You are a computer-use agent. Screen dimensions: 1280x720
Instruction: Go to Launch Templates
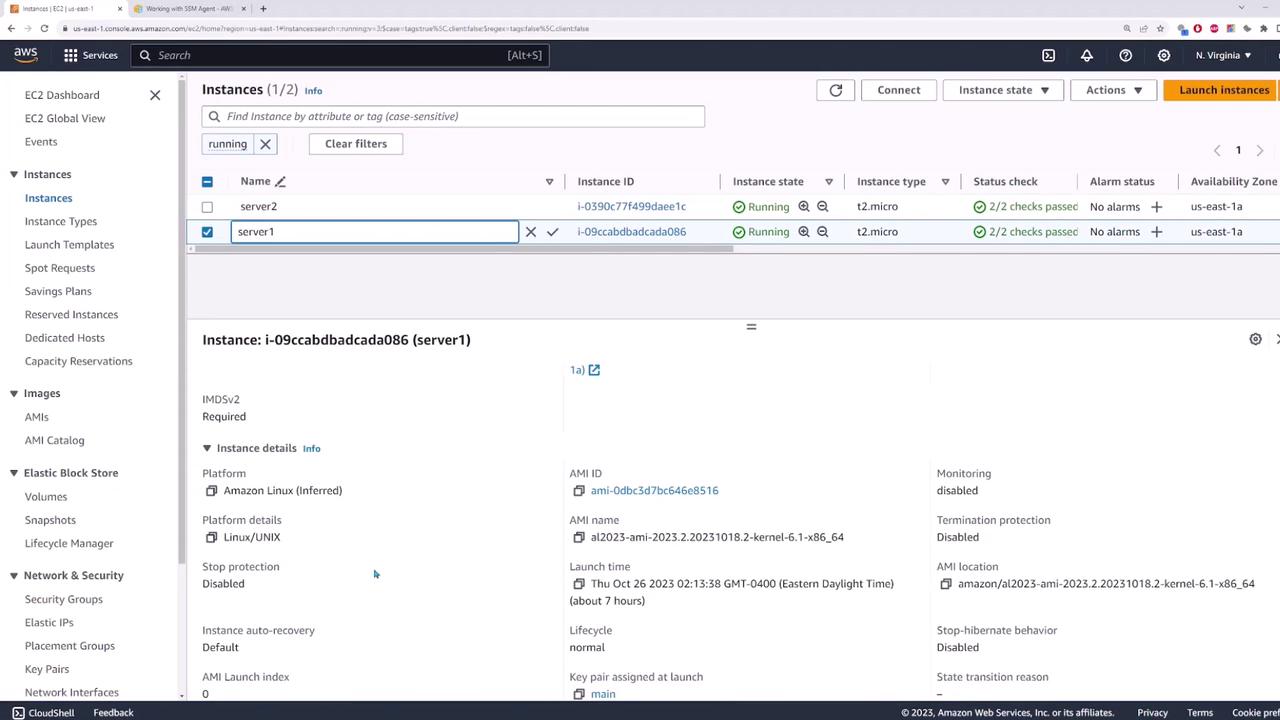pos(69,245)
